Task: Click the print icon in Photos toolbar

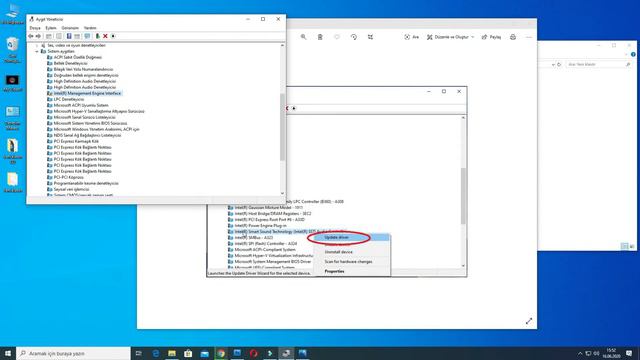Action: point(513,37)
